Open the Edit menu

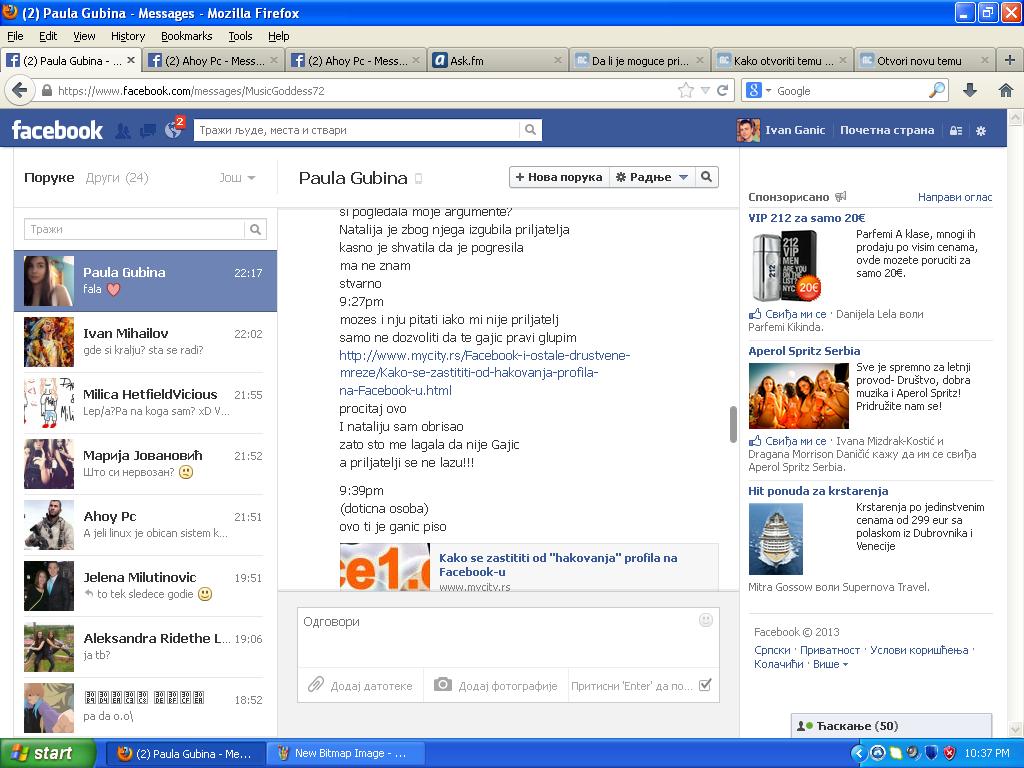point(48,36)
